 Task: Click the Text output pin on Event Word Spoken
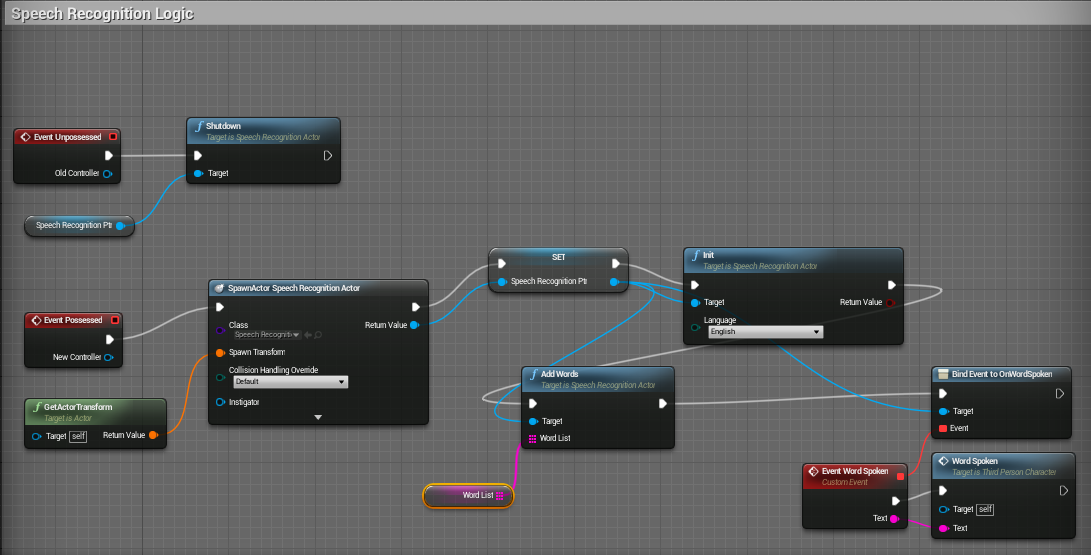point(894,519)
